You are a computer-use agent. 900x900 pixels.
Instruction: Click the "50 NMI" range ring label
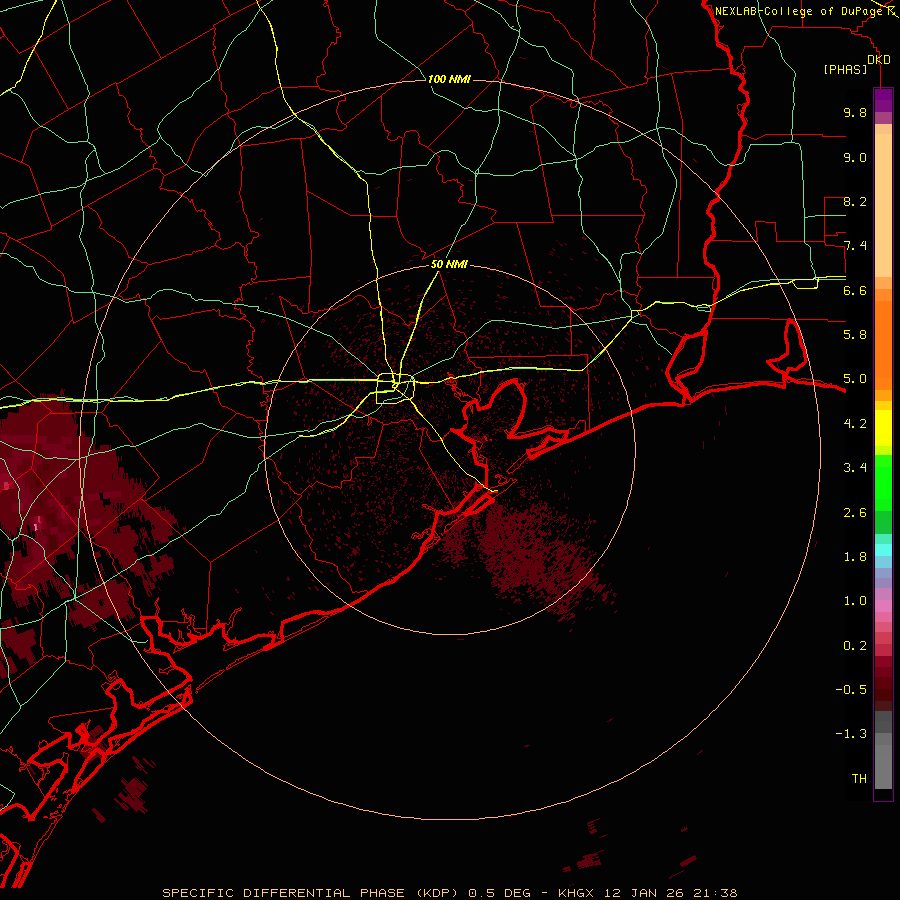click(449, 265)
